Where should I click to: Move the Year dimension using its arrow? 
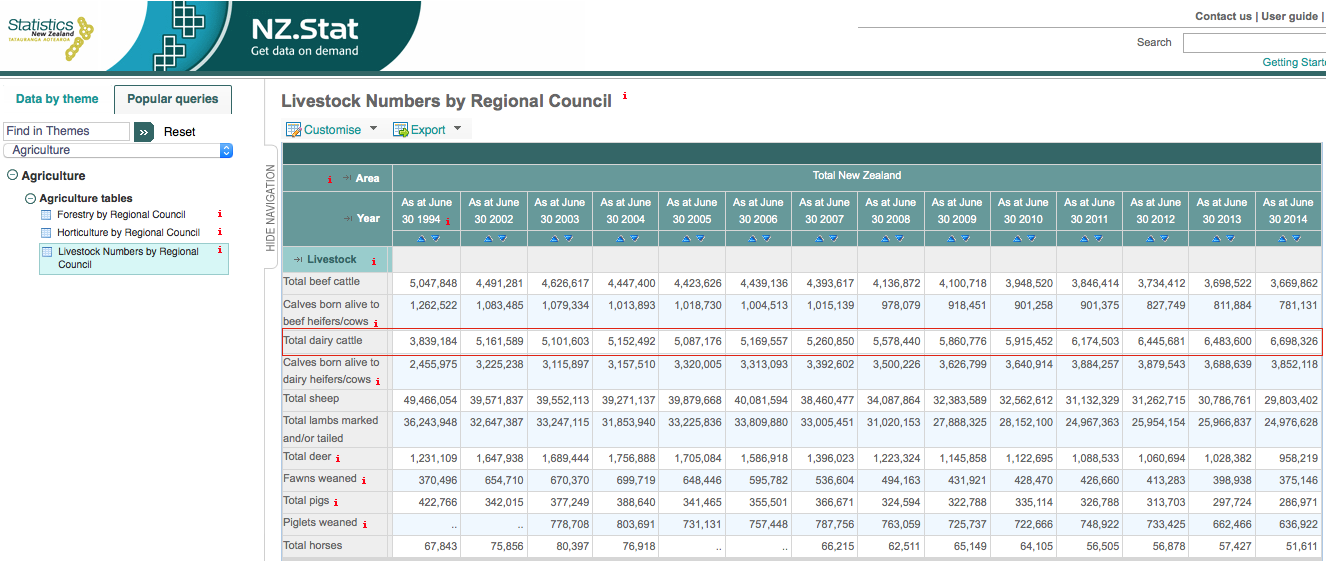(x=347, y=218)
